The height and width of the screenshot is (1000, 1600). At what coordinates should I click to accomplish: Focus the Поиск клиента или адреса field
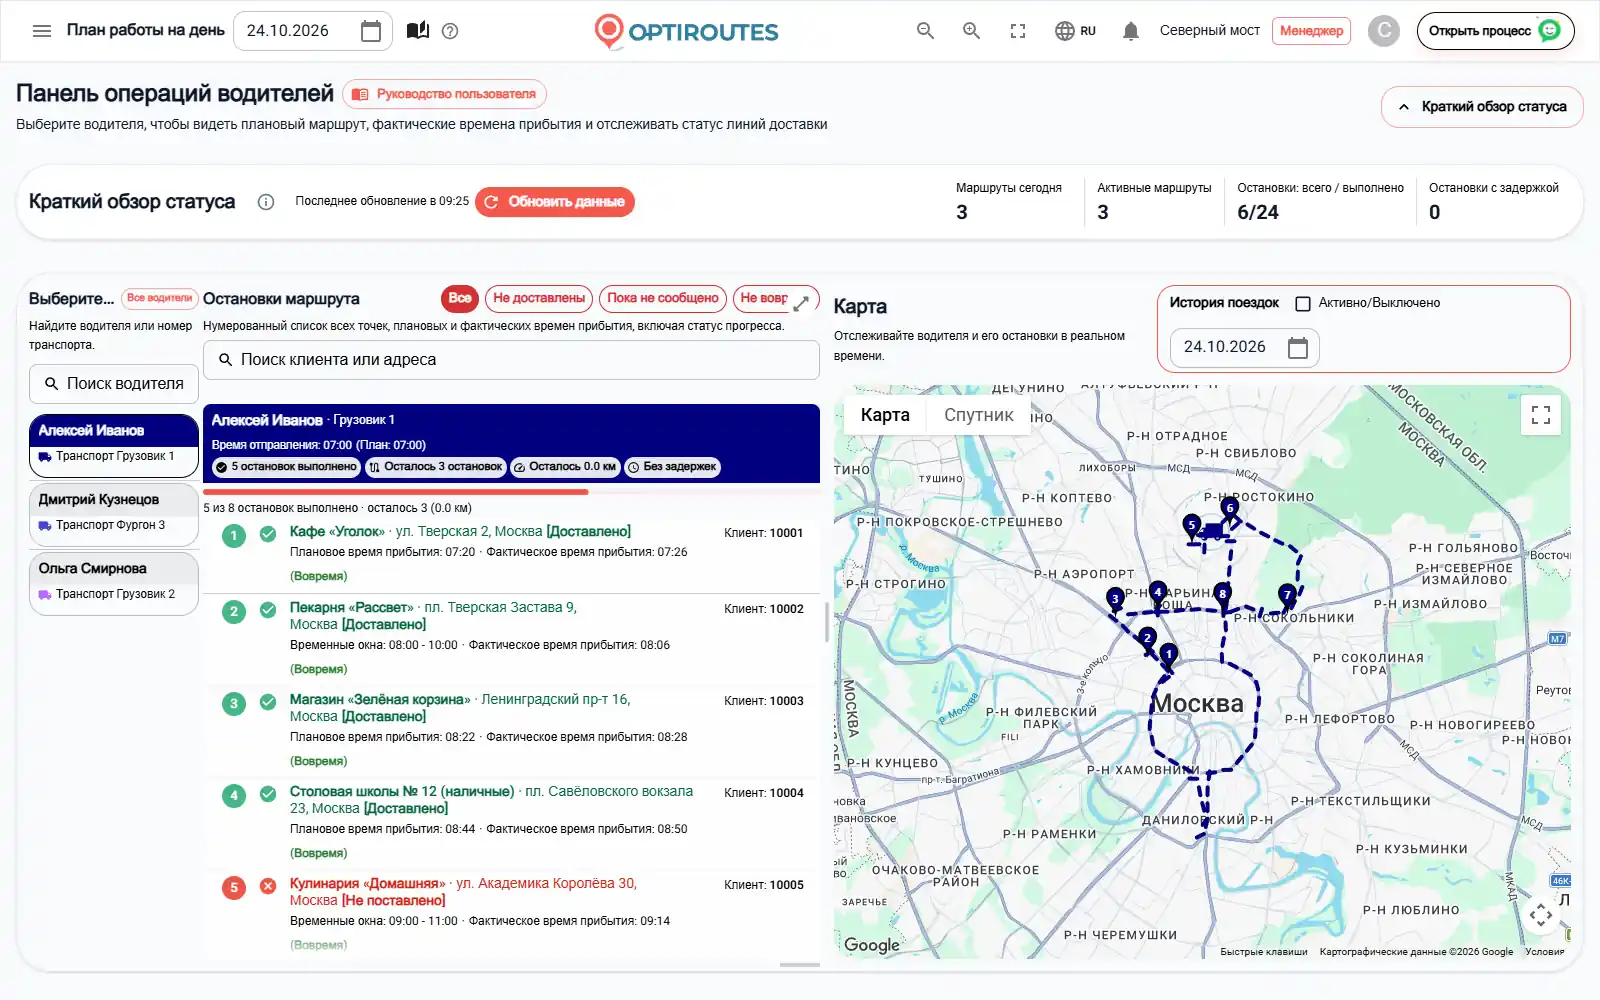(511, 360)
